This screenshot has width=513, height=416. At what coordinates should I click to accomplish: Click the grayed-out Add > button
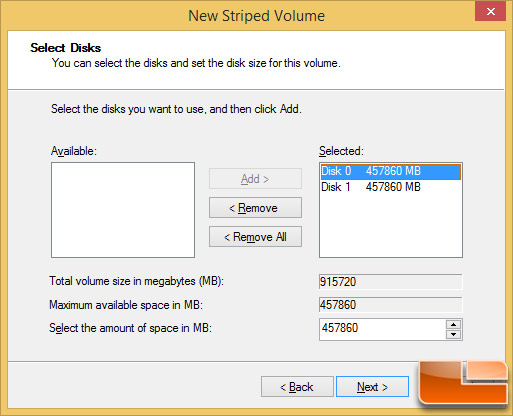point(255,179)
